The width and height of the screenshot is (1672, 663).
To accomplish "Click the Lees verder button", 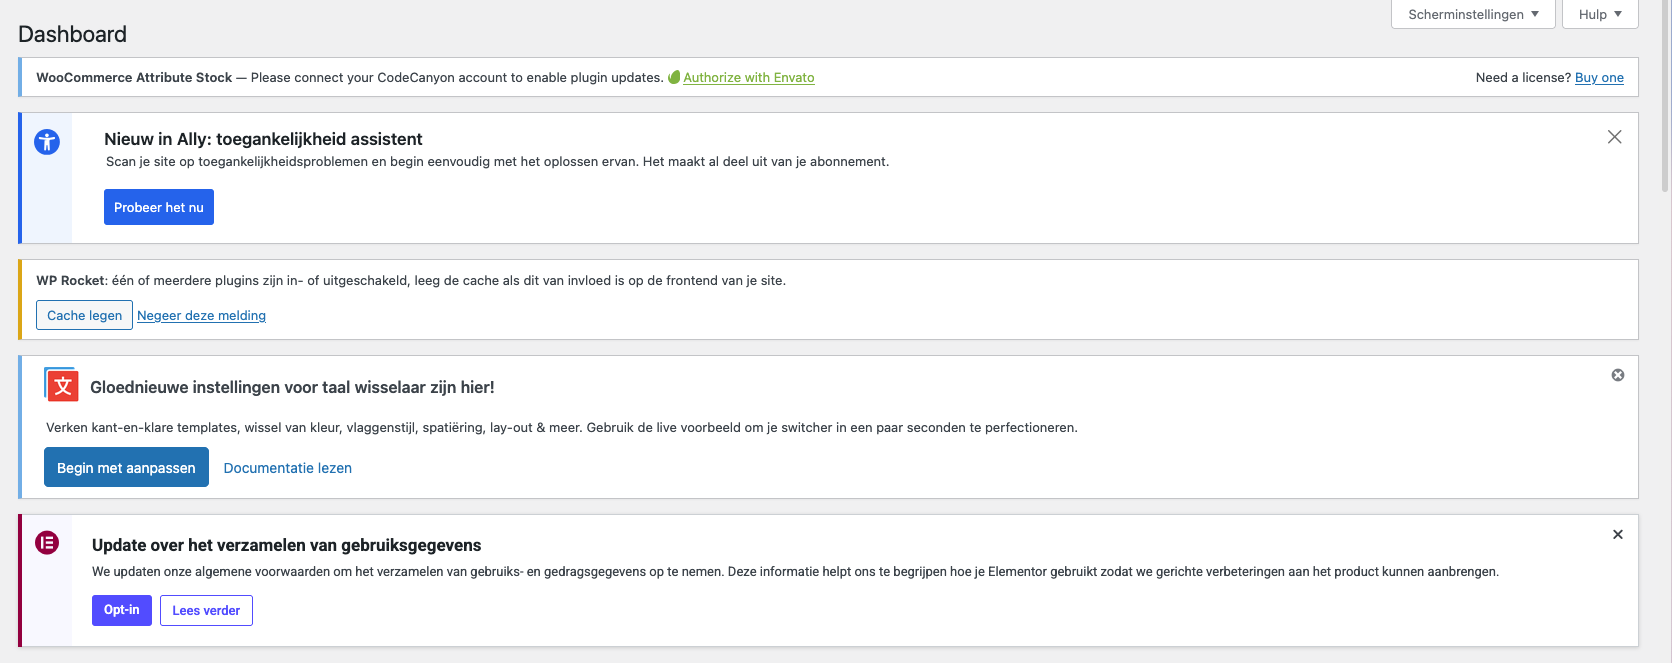I will 206,610.
